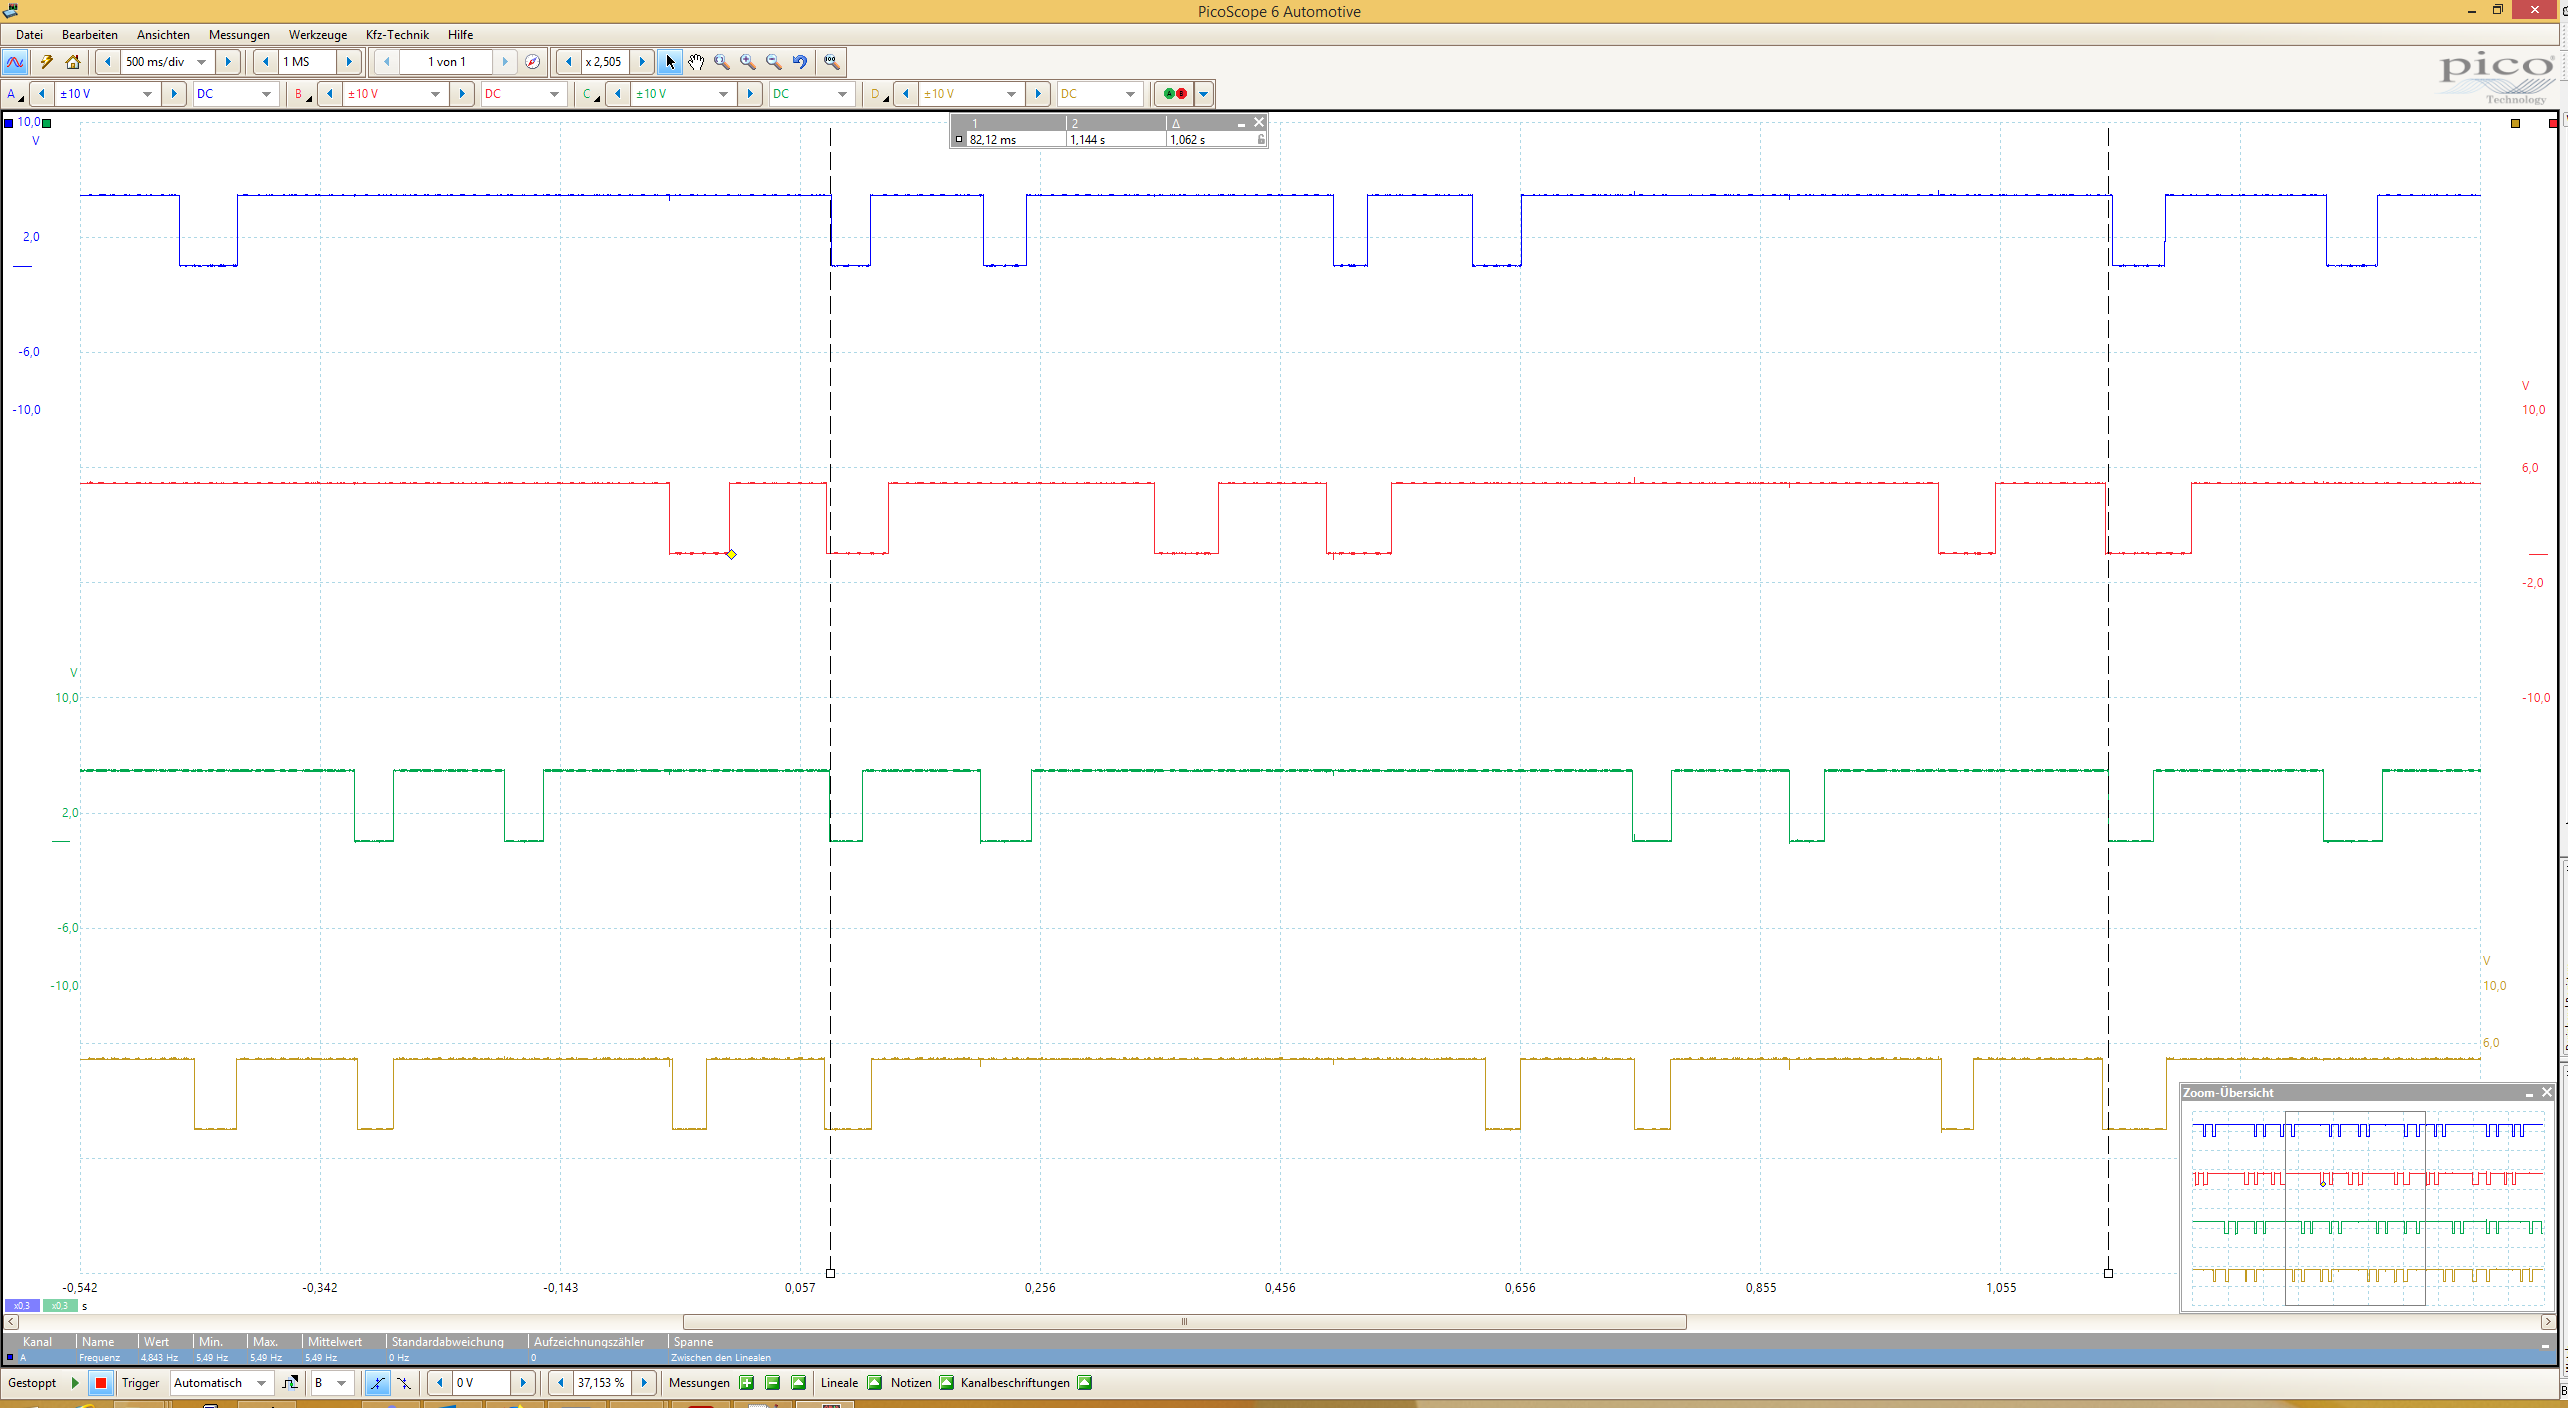Open the trigger mode Automatisch dropdown
2568x1408 pixels.
tap(262, 1383)
